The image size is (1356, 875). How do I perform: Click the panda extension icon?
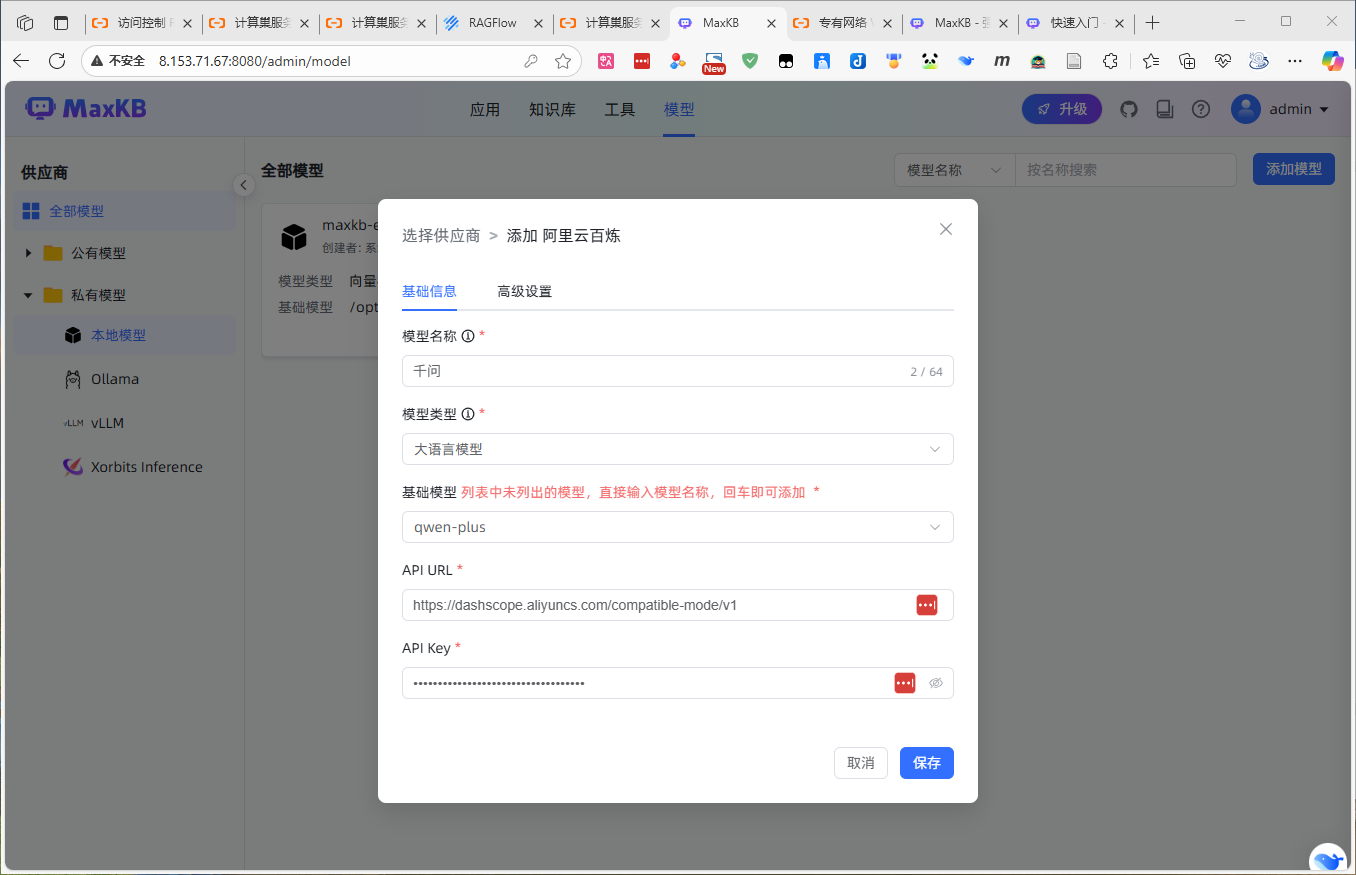(930, 61)
